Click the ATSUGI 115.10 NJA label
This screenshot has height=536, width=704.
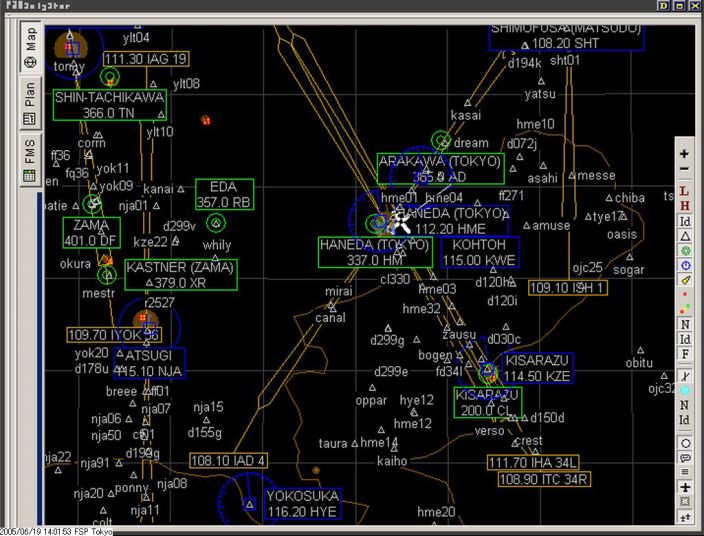(x=149, y=363)
